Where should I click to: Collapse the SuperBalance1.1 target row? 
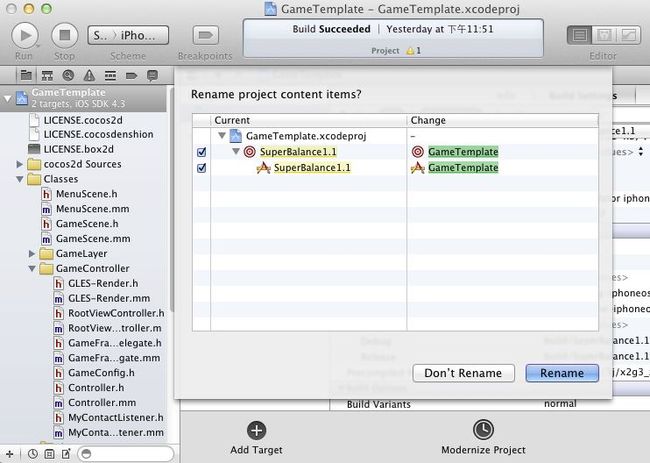pos(236,151)
